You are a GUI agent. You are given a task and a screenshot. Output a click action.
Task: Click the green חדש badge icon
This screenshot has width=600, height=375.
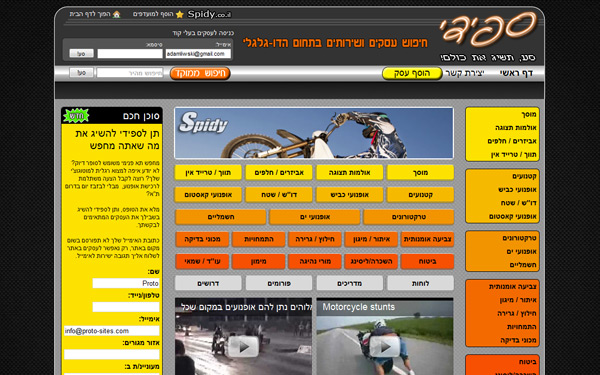[x=76, y=116]
